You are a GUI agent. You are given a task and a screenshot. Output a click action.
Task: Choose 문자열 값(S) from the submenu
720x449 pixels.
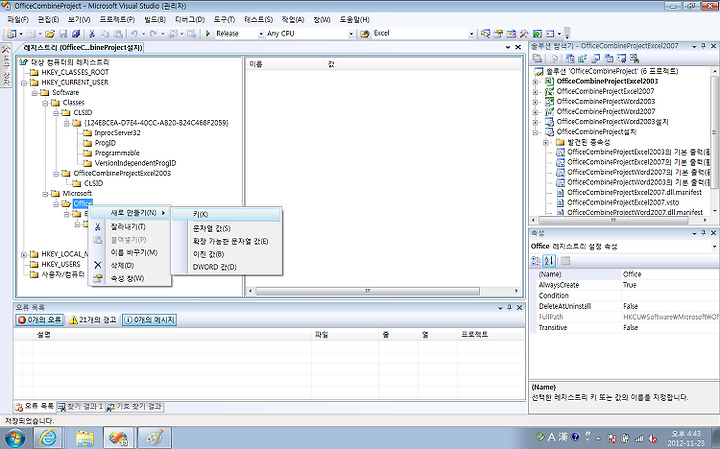226,228
